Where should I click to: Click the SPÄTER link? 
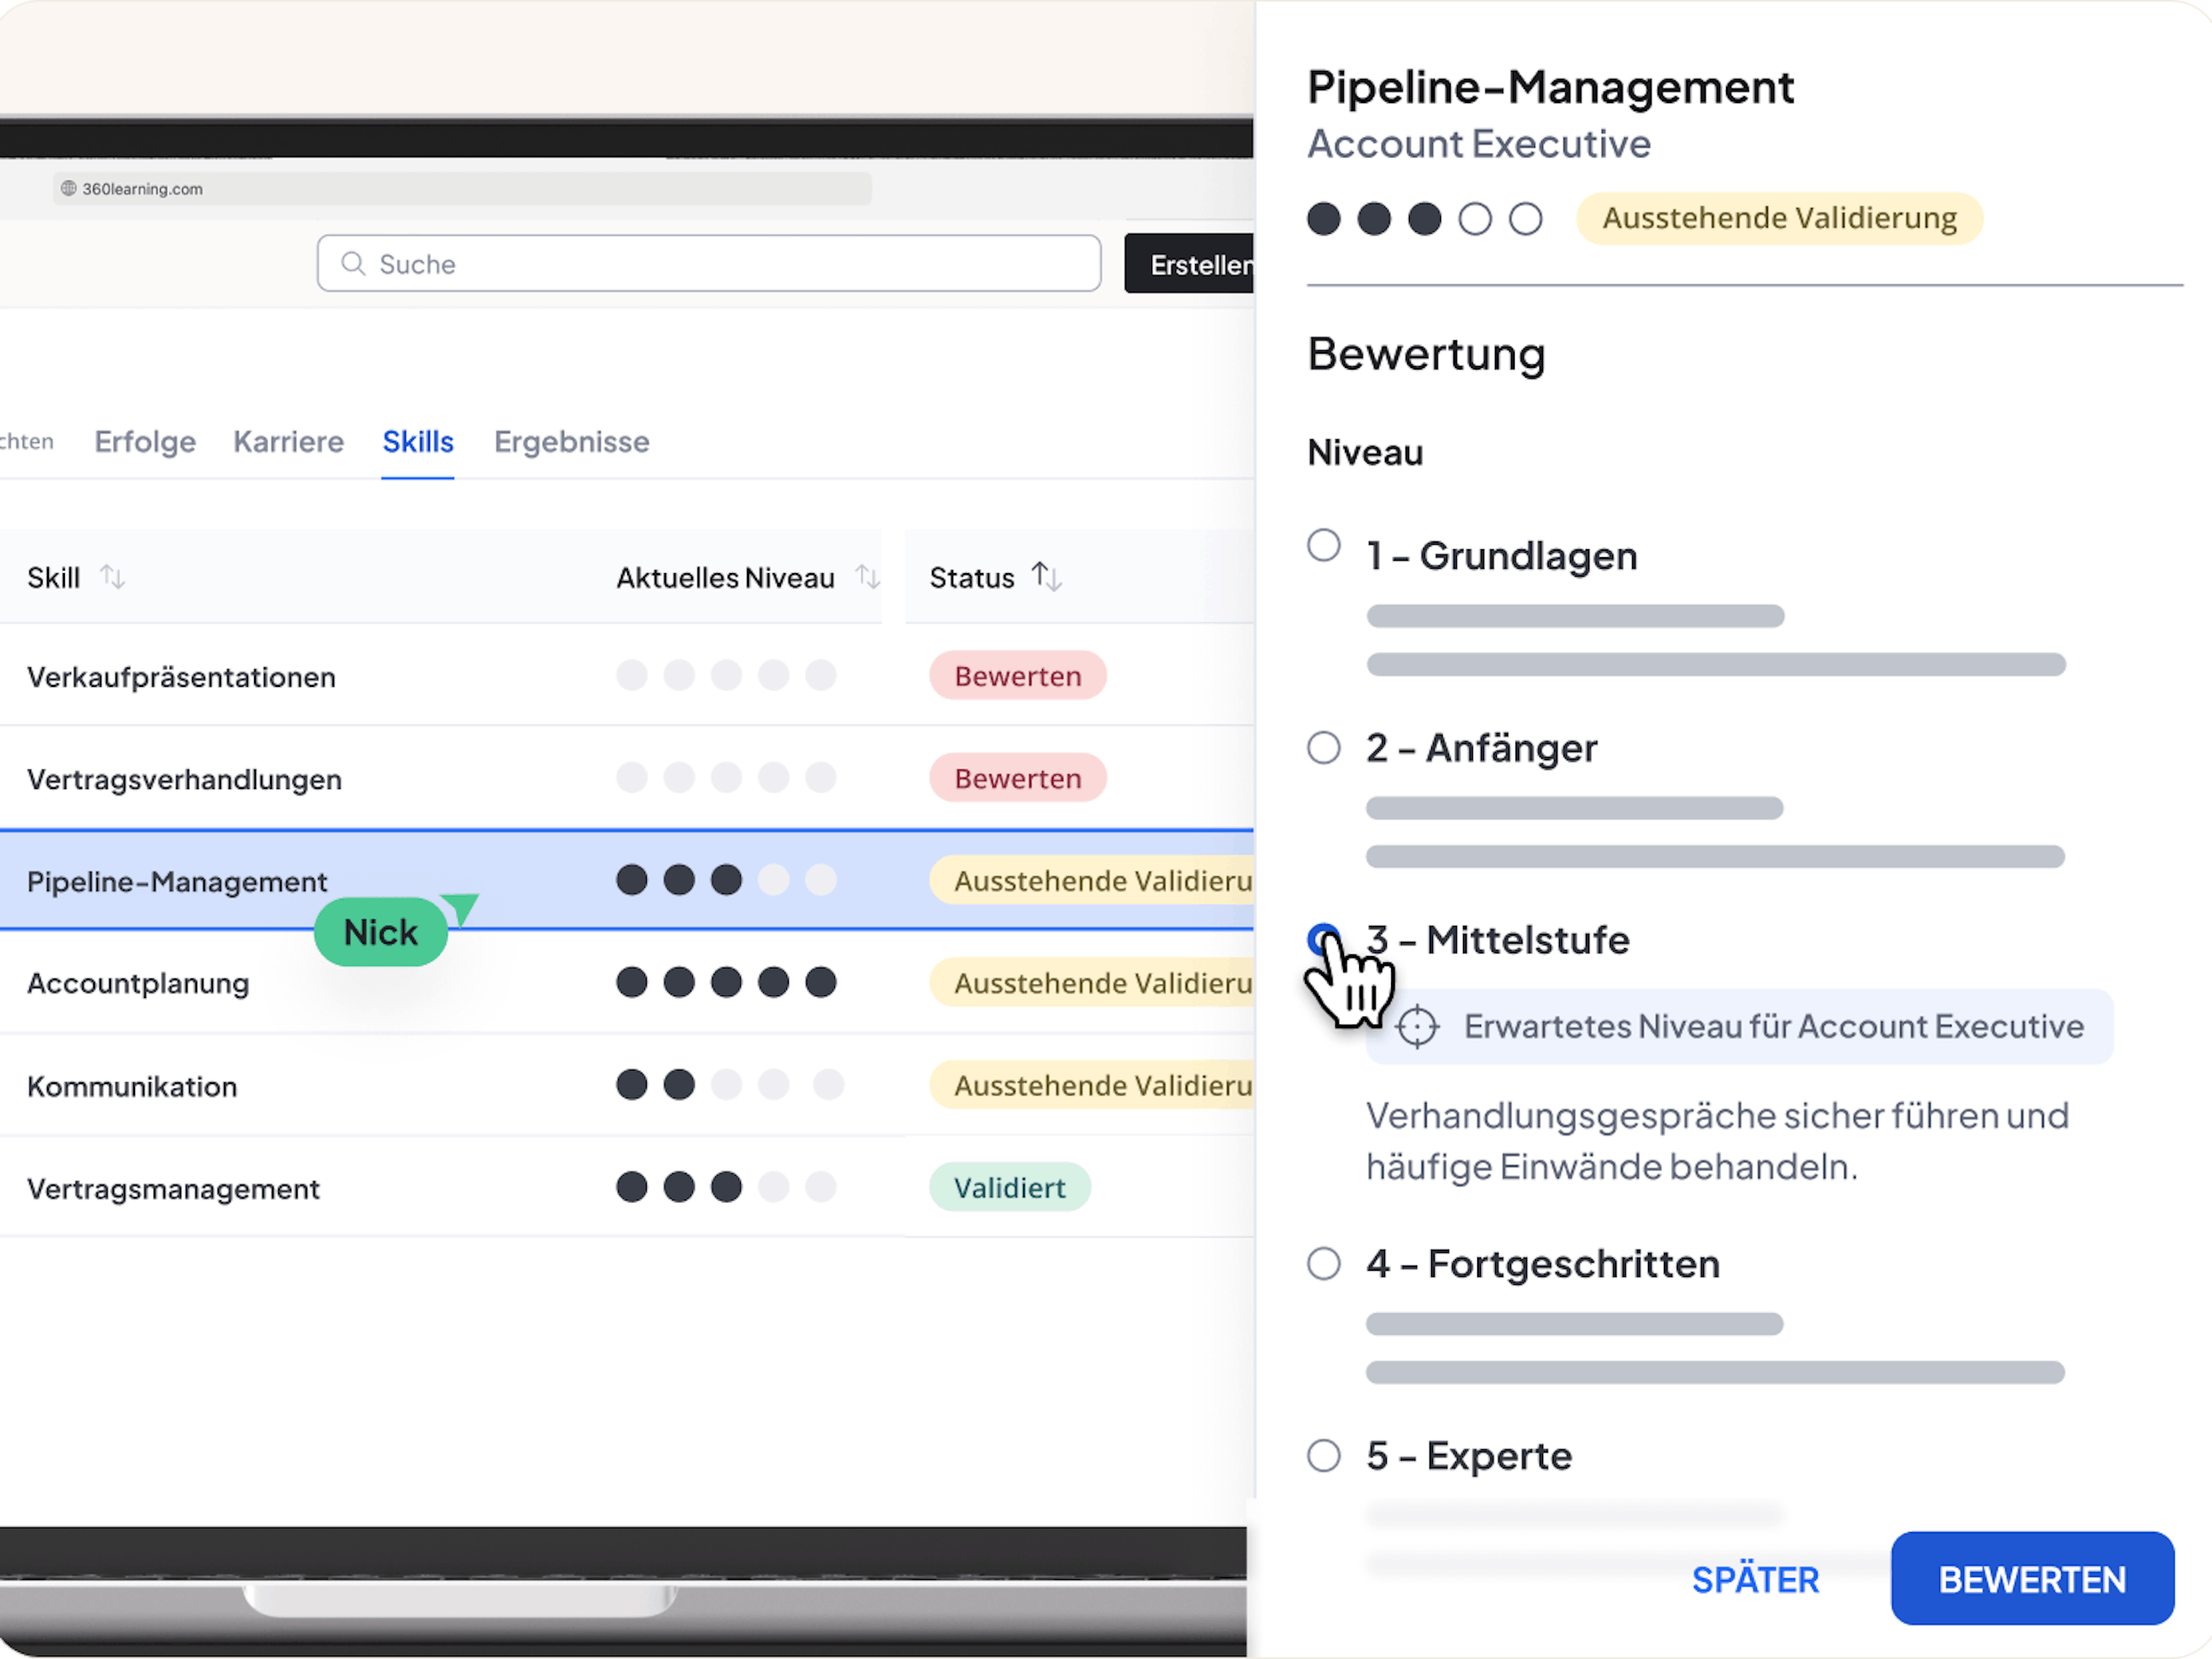point(1755,1580)
